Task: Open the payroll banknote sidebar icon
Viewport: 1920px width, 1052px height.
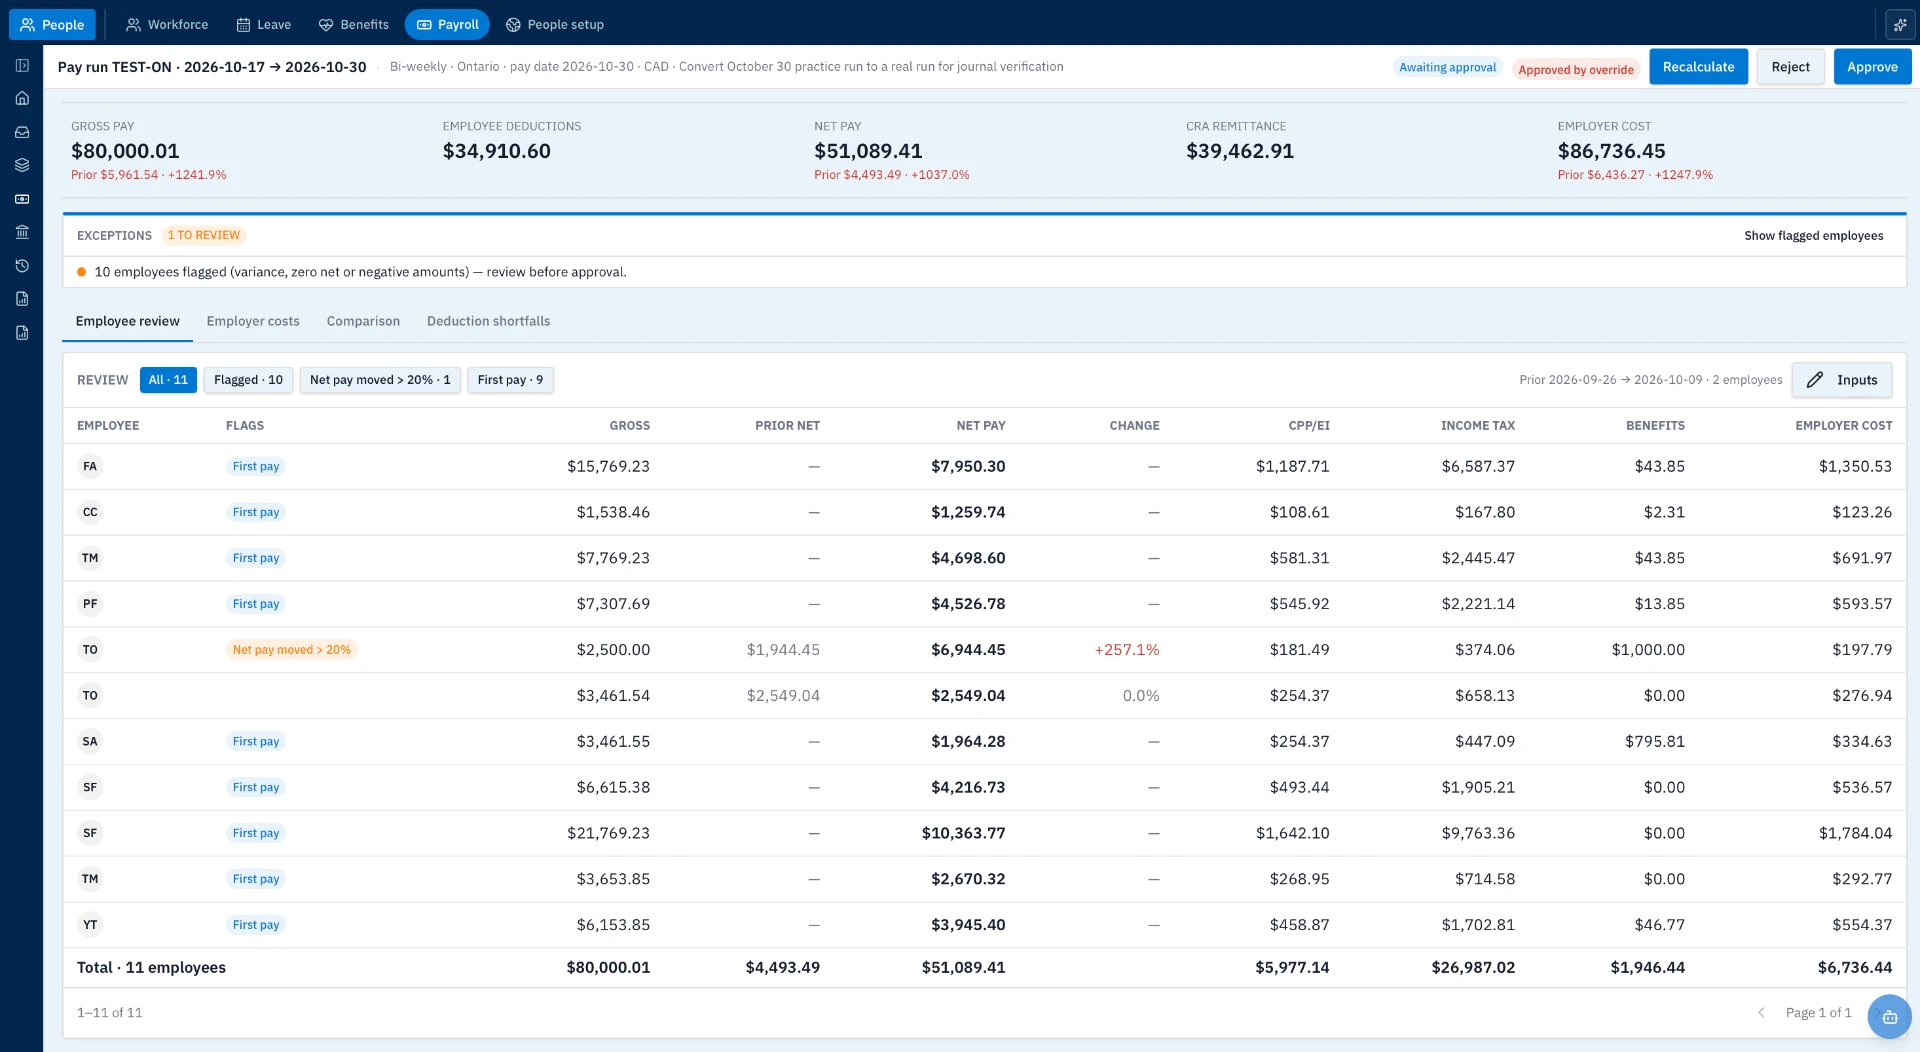Action: pos(22,199)
